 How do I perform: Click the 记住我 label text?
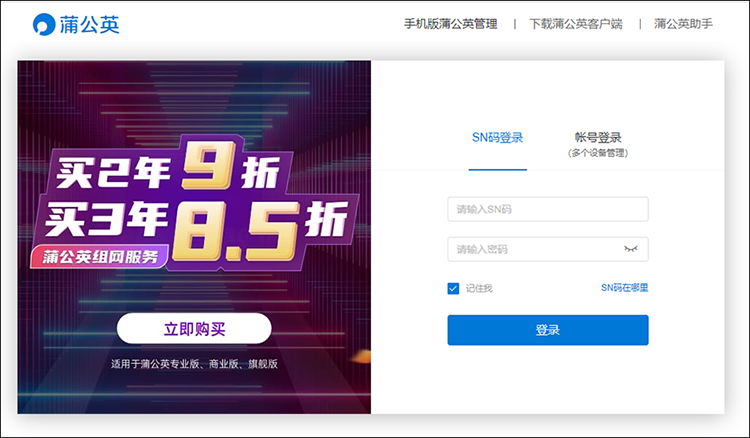479,288
